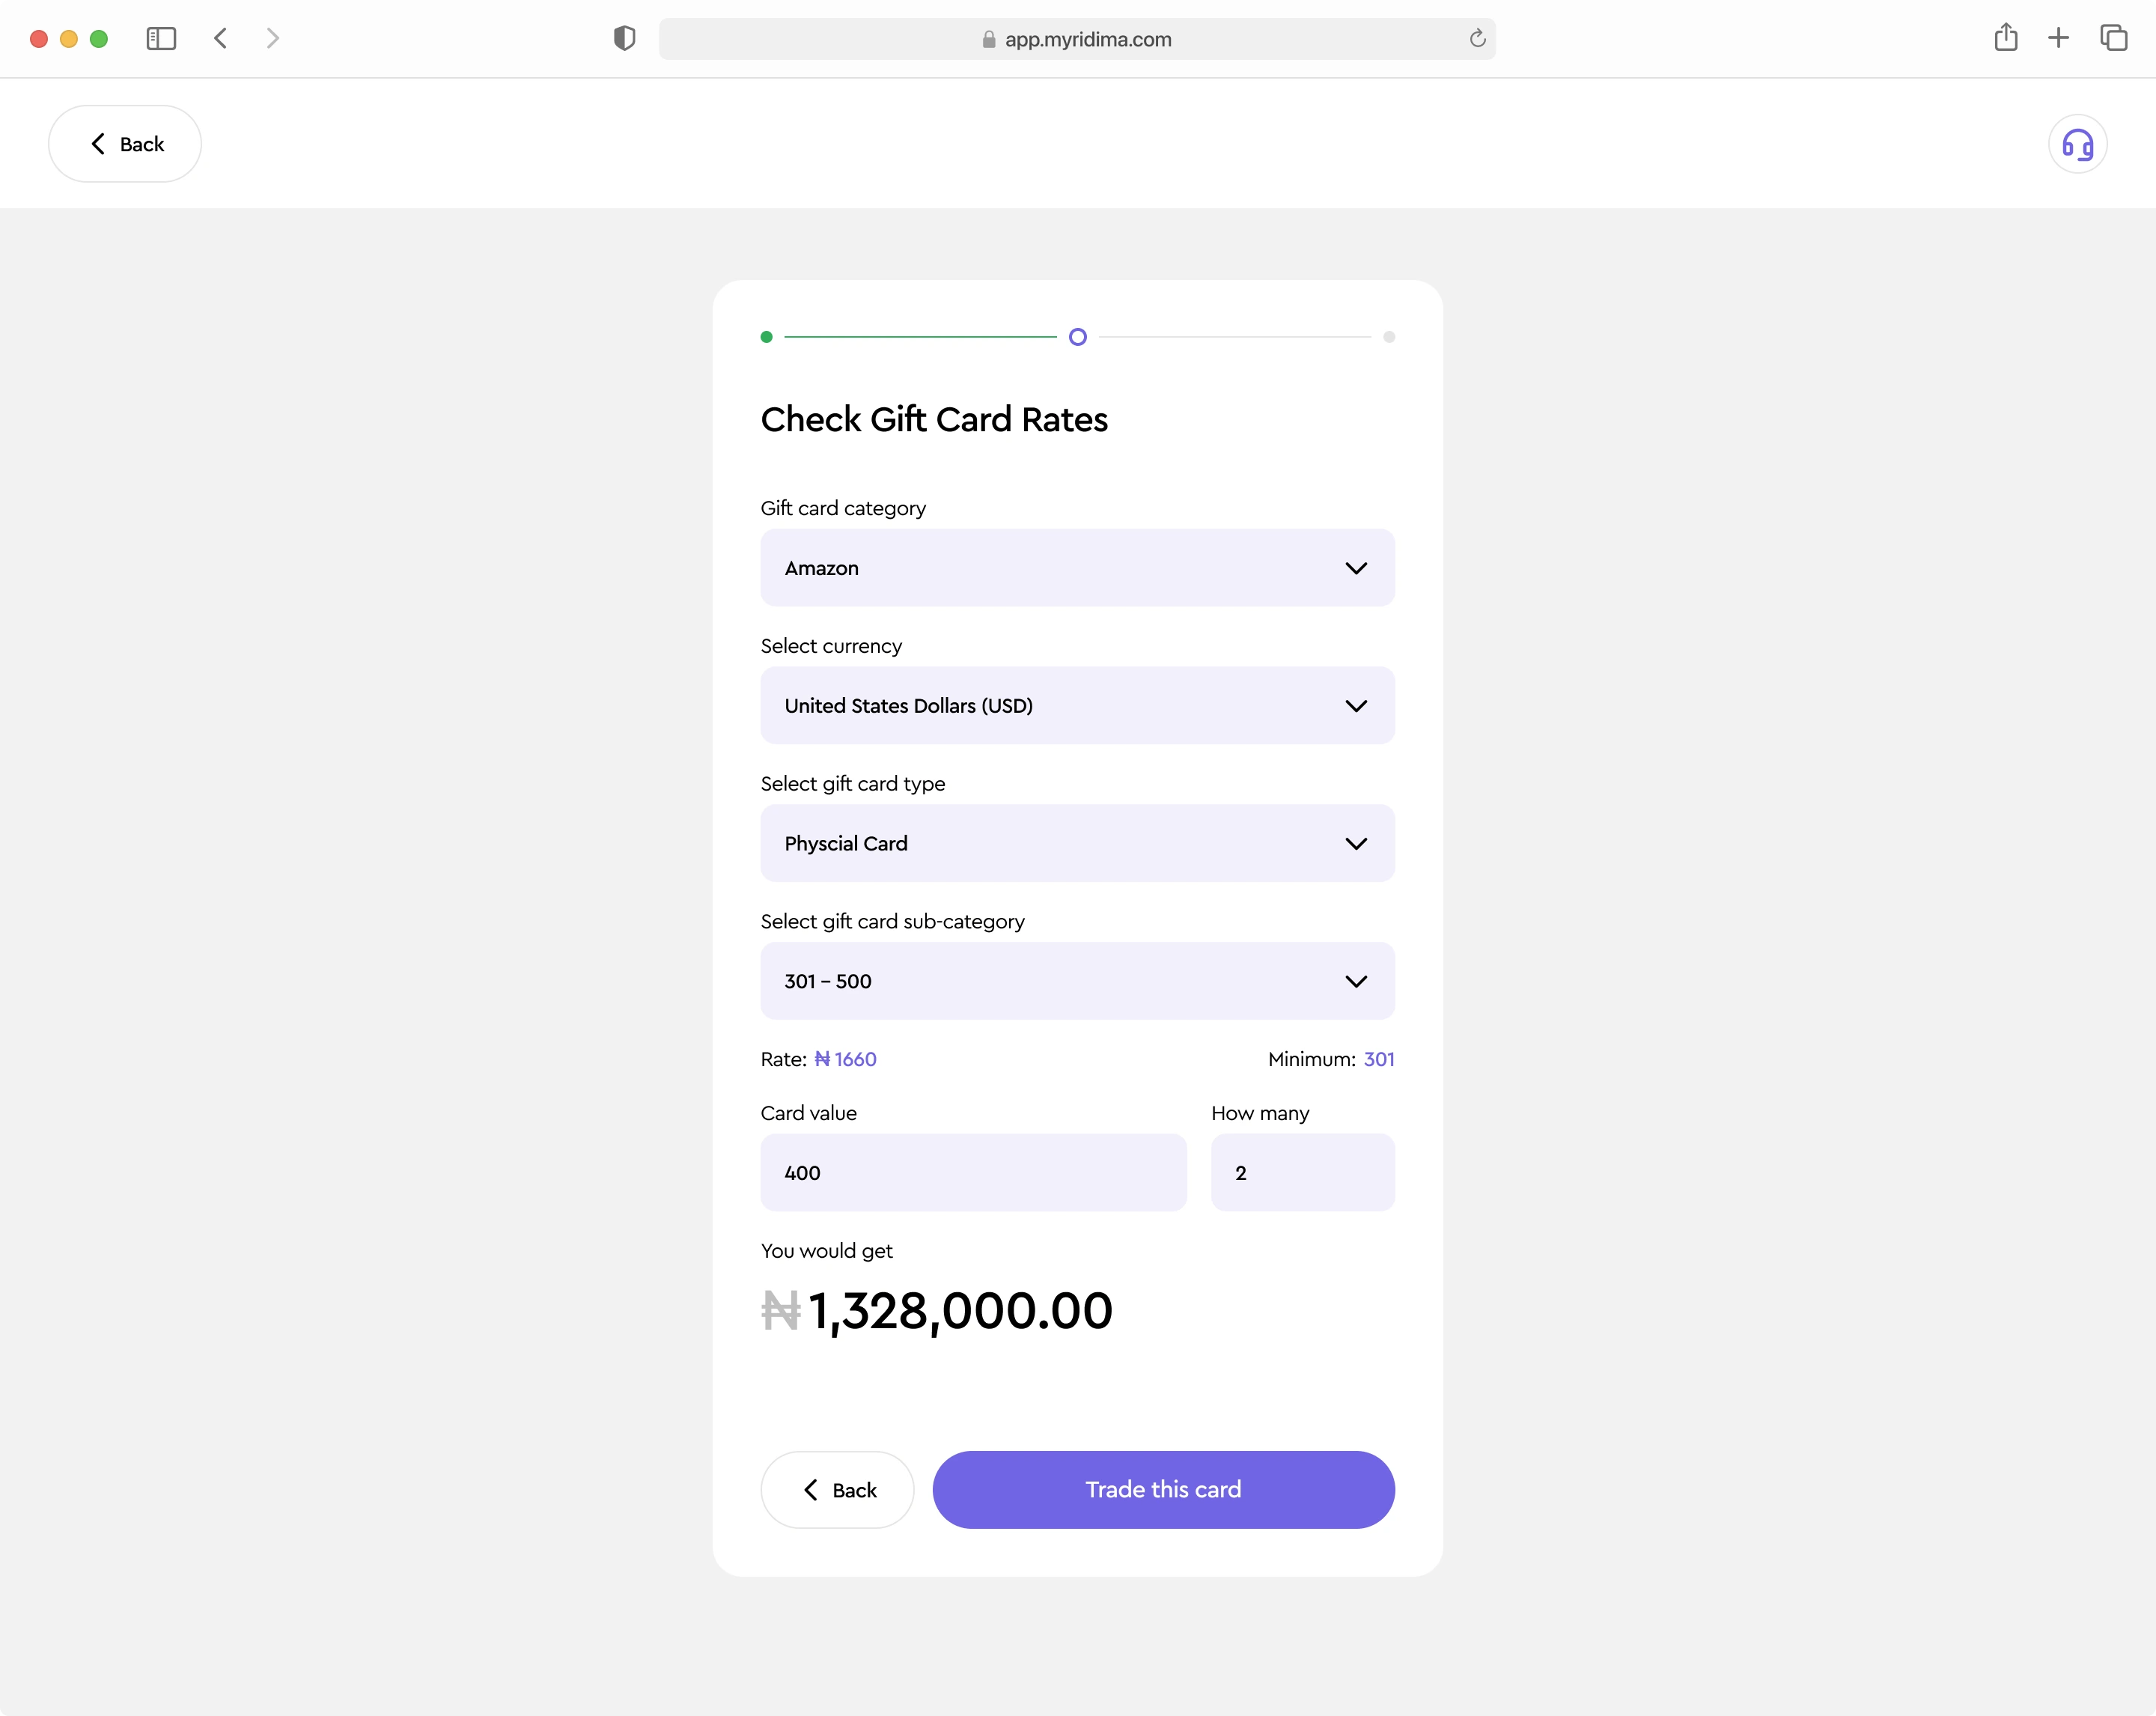
Task: Open the customer support headset icon
Action: [x=2077, y=144]
